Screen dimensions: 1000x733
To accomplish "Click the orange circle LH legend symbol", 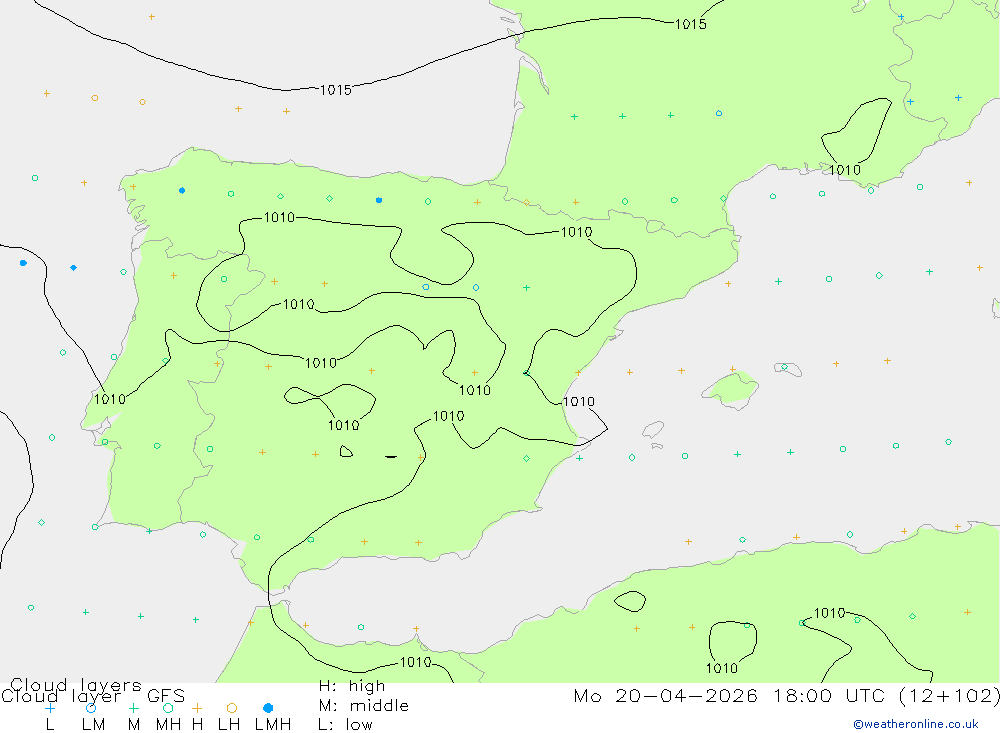I will (232, 708).
